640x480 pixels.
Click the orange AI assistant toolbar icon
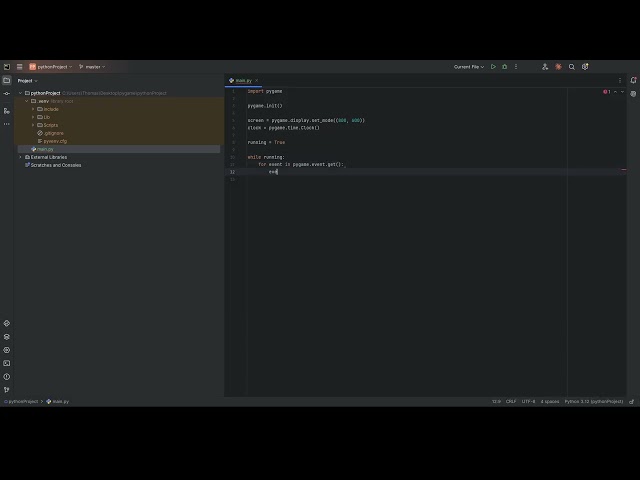pos(558,67)
